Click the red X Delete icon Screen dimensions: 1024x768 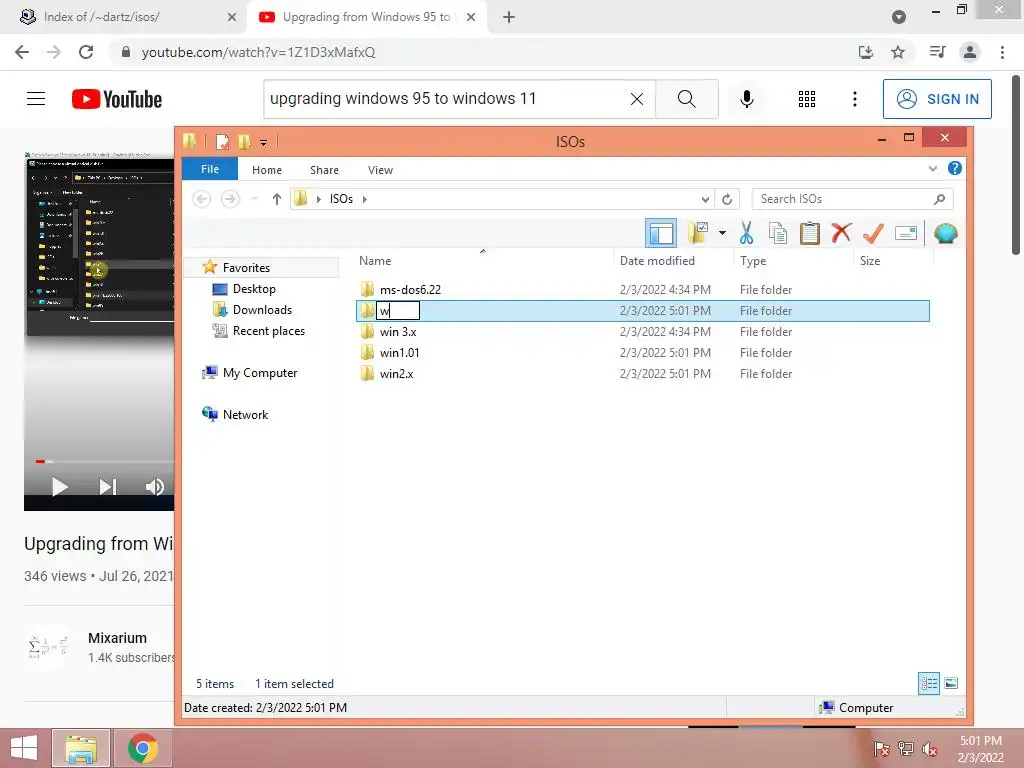coord(841,233)
